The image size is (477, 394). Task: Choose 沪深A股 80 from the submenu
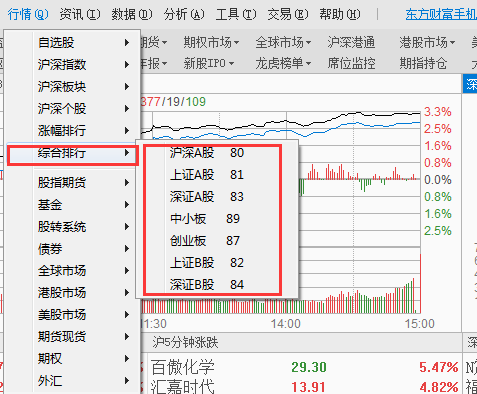coord(207,153)
